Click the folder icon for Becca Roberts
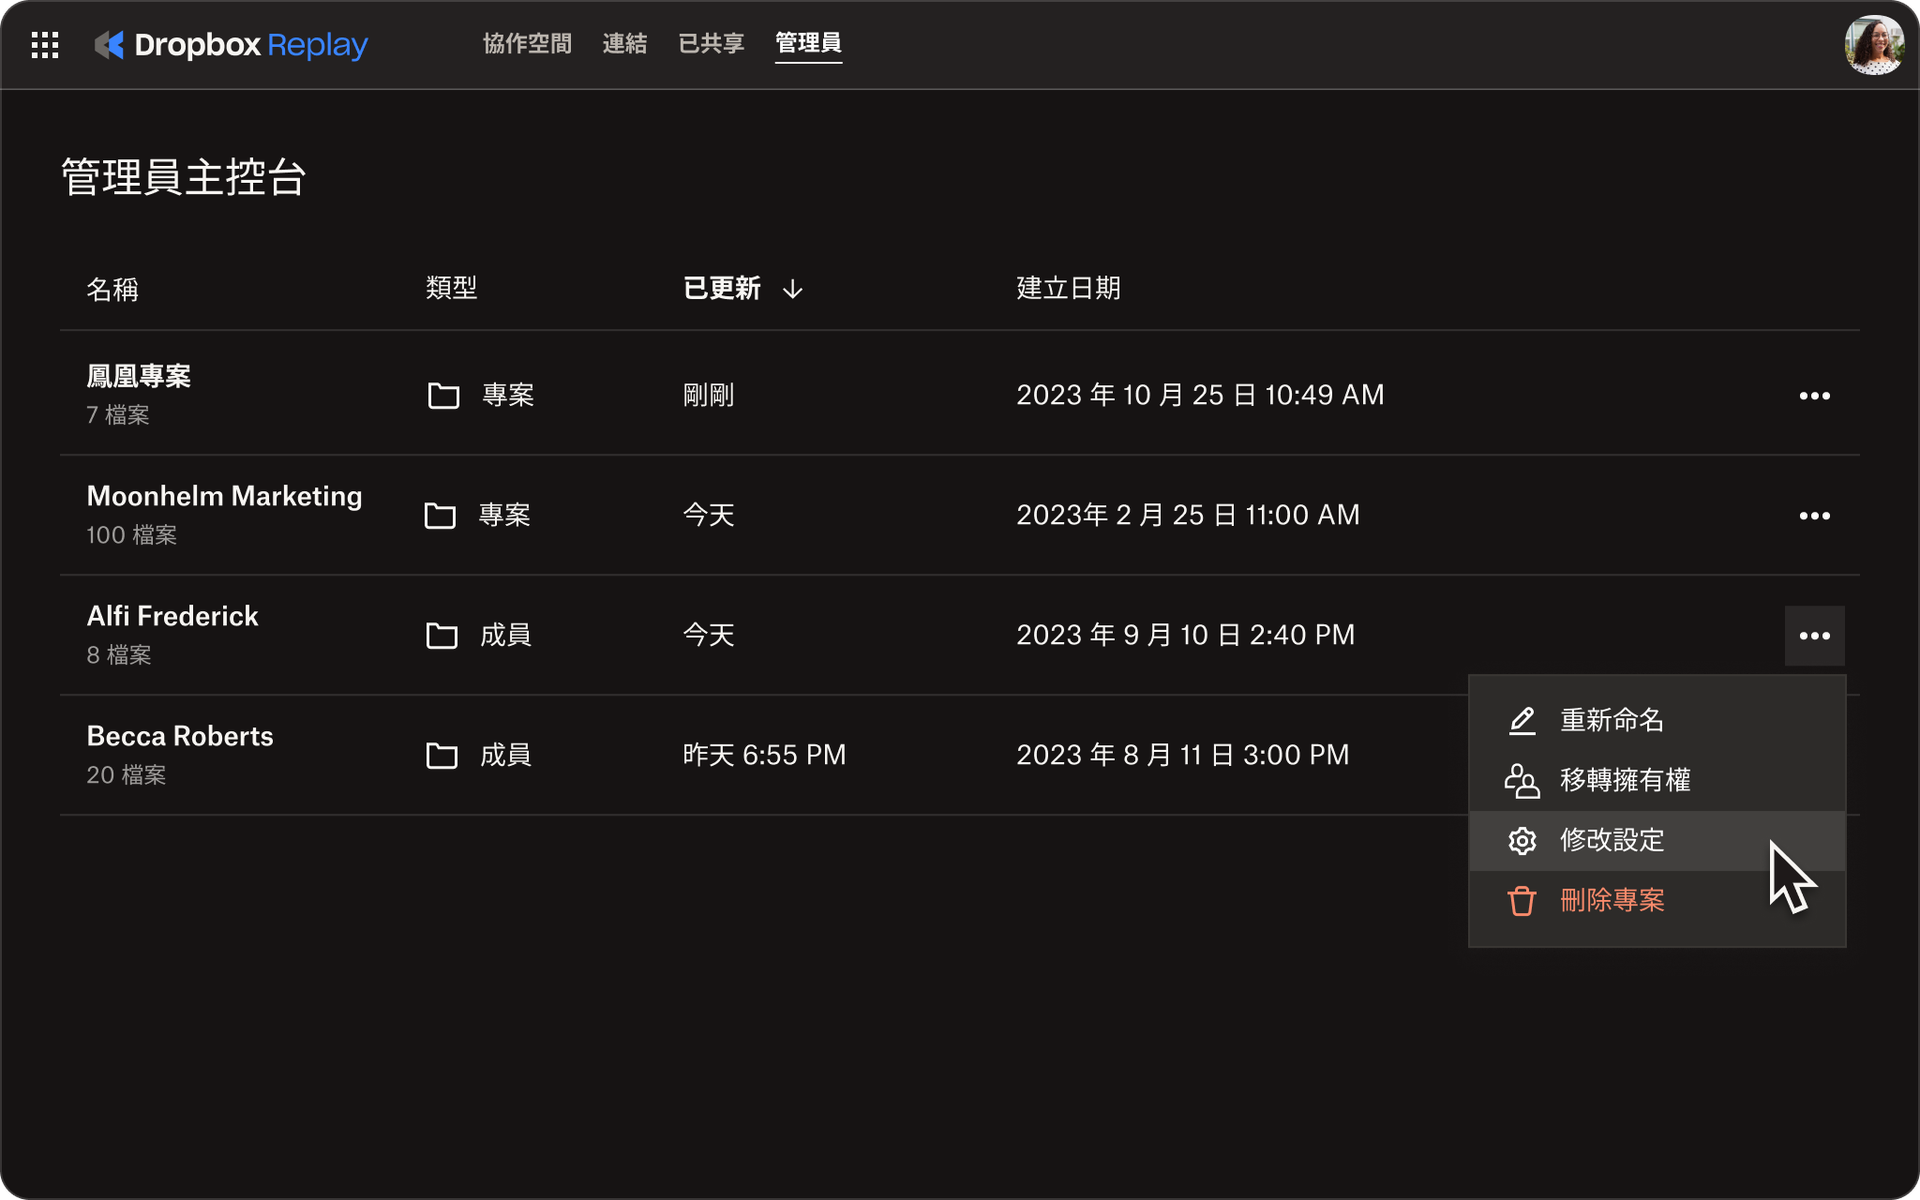The height and width of the screenshot is (1200, 1920). (441, 756)
